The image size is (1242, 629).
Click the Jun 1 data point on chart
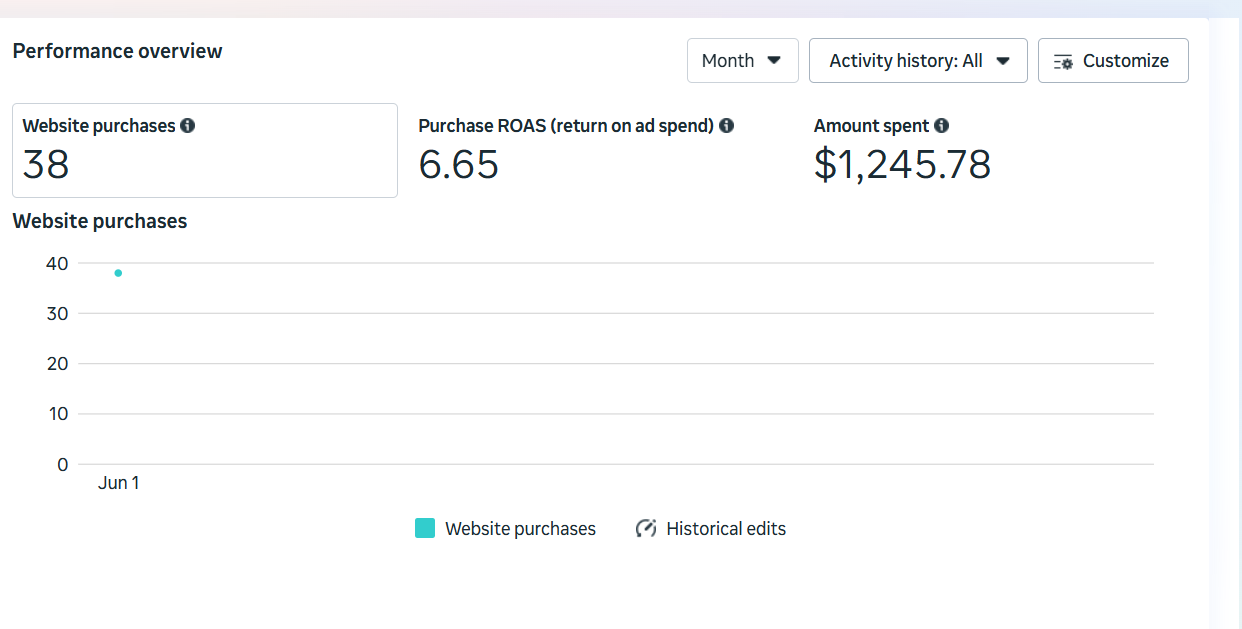(x=118, y=273)
